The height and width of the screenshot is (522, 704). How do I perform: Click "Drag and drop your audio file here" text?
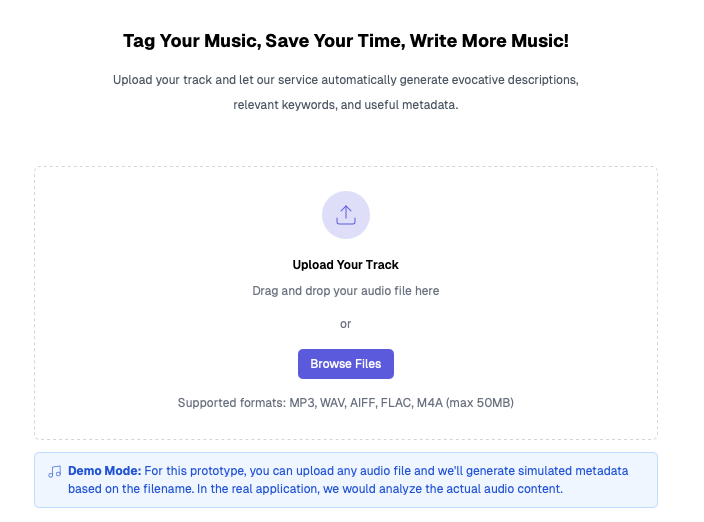[346, 291]
